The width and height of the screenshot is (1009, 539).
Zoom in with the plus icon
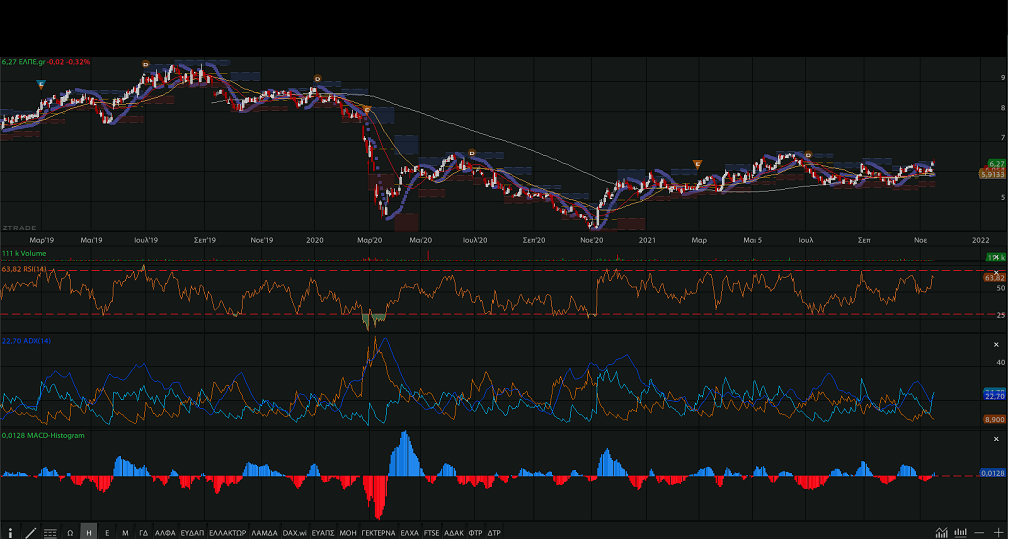tap(999, 532)
